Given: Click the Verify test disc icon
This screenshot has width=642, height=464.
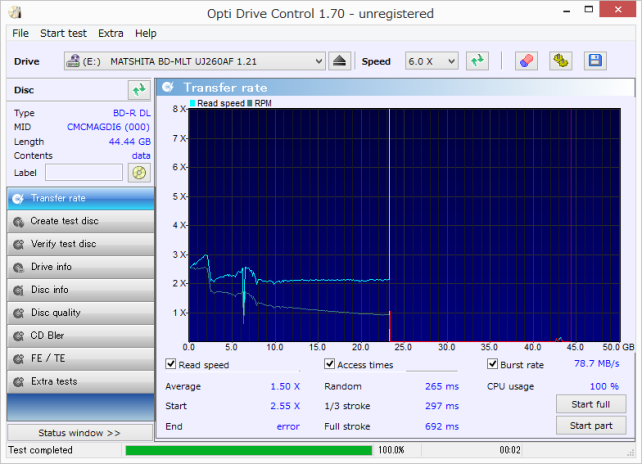Looking at the screenshot, I should click(x=18, y=244).
